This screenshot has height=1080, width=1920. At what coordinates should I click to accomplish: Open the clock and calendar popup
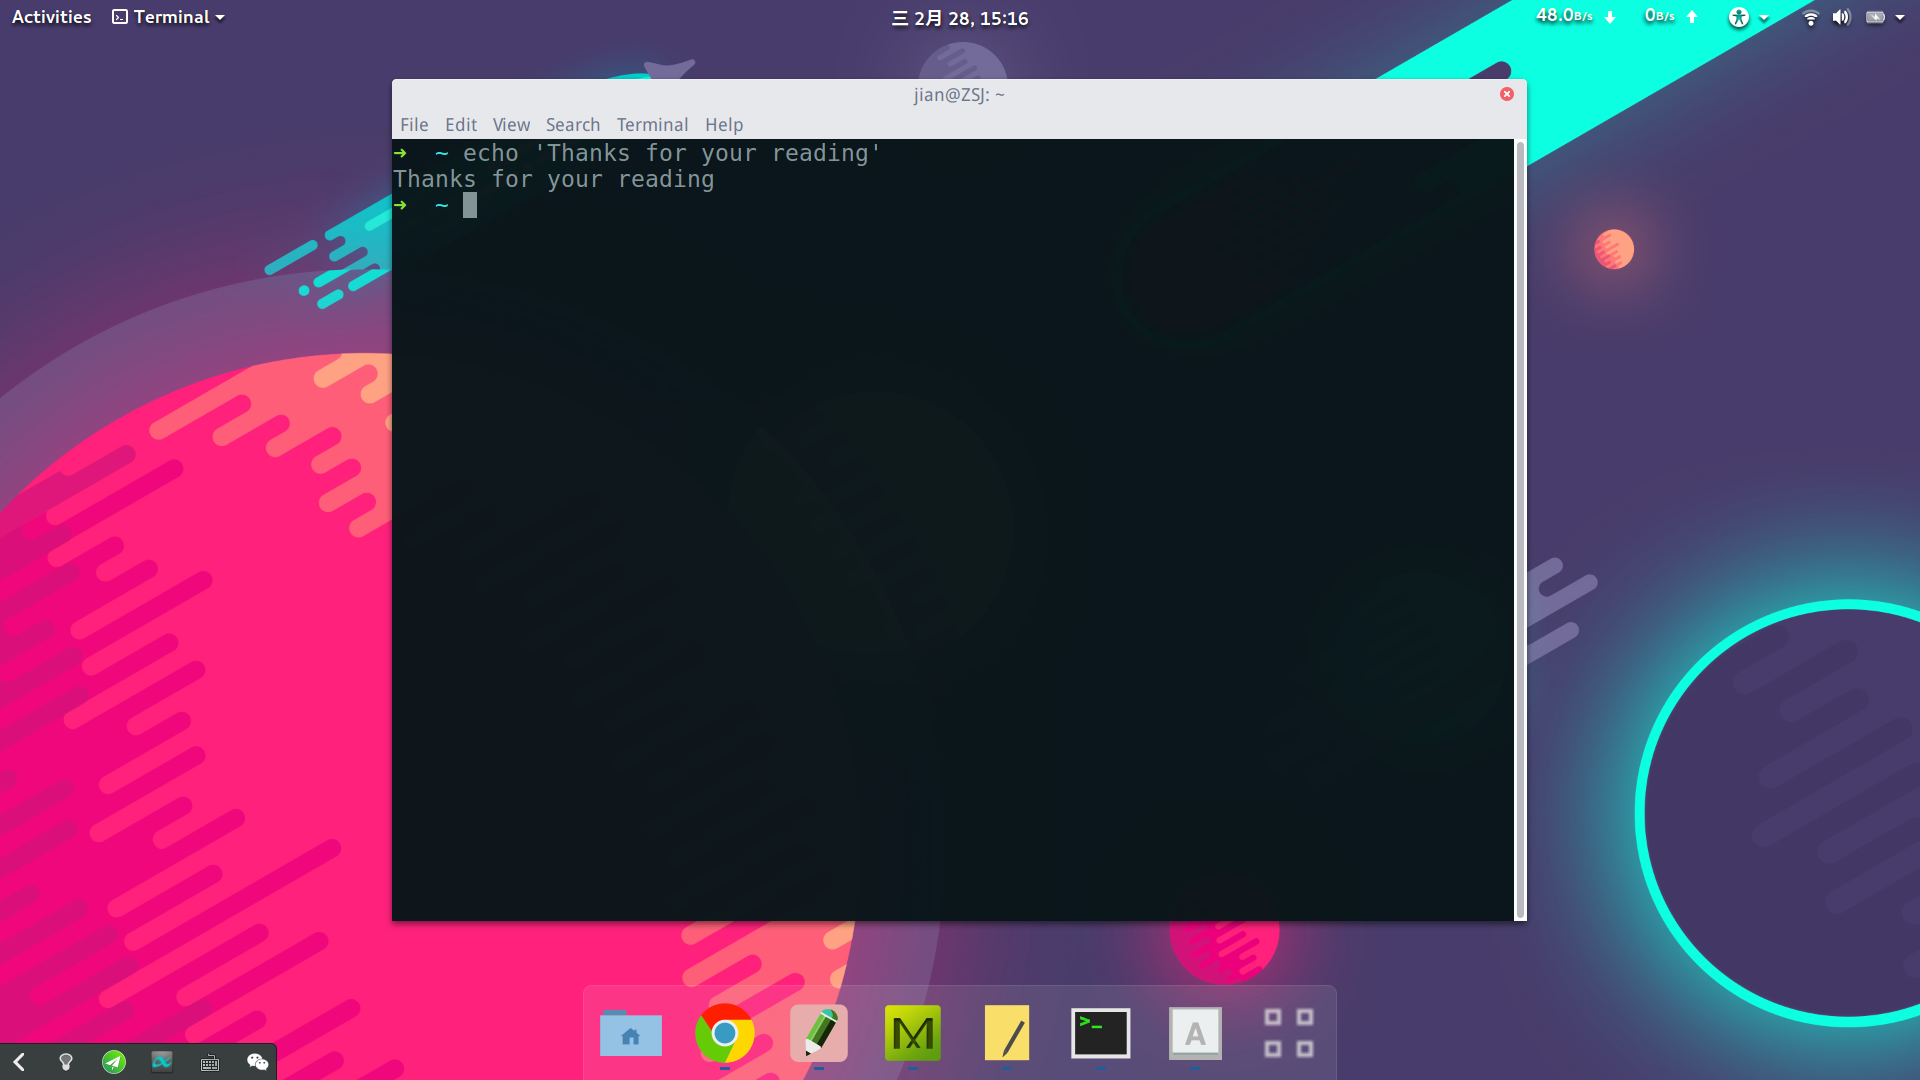tap(960, 18)
